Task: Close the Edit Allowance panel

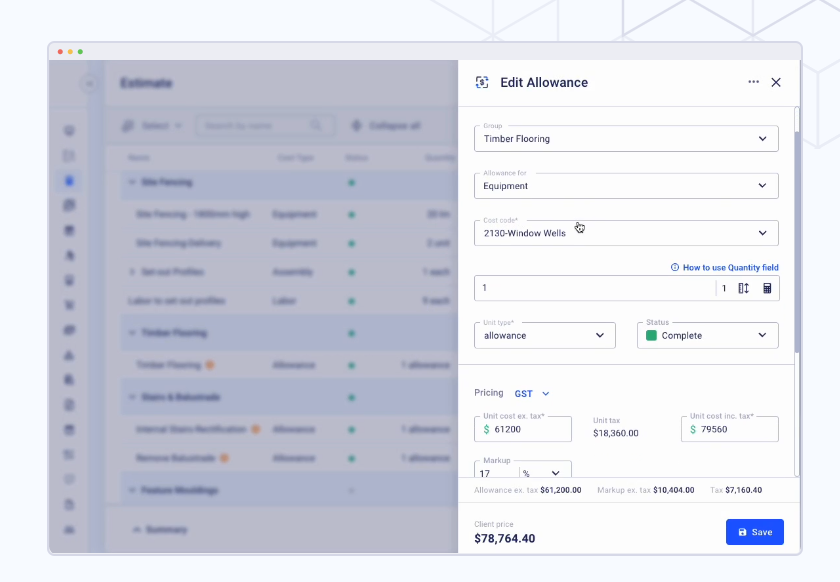Action: pos(776,82)
